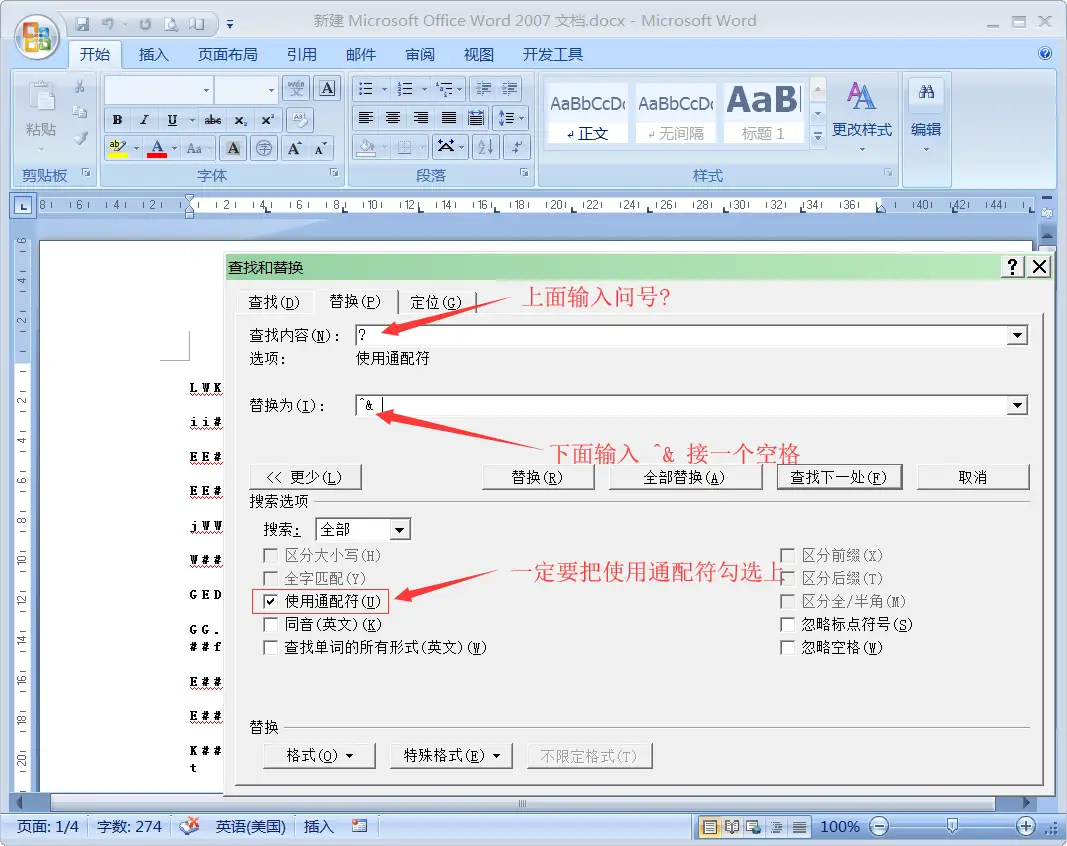Click the Change Styles (更改样式) icon
Image resolution: width=1067 pixels, height=846 pixels.
861,110
